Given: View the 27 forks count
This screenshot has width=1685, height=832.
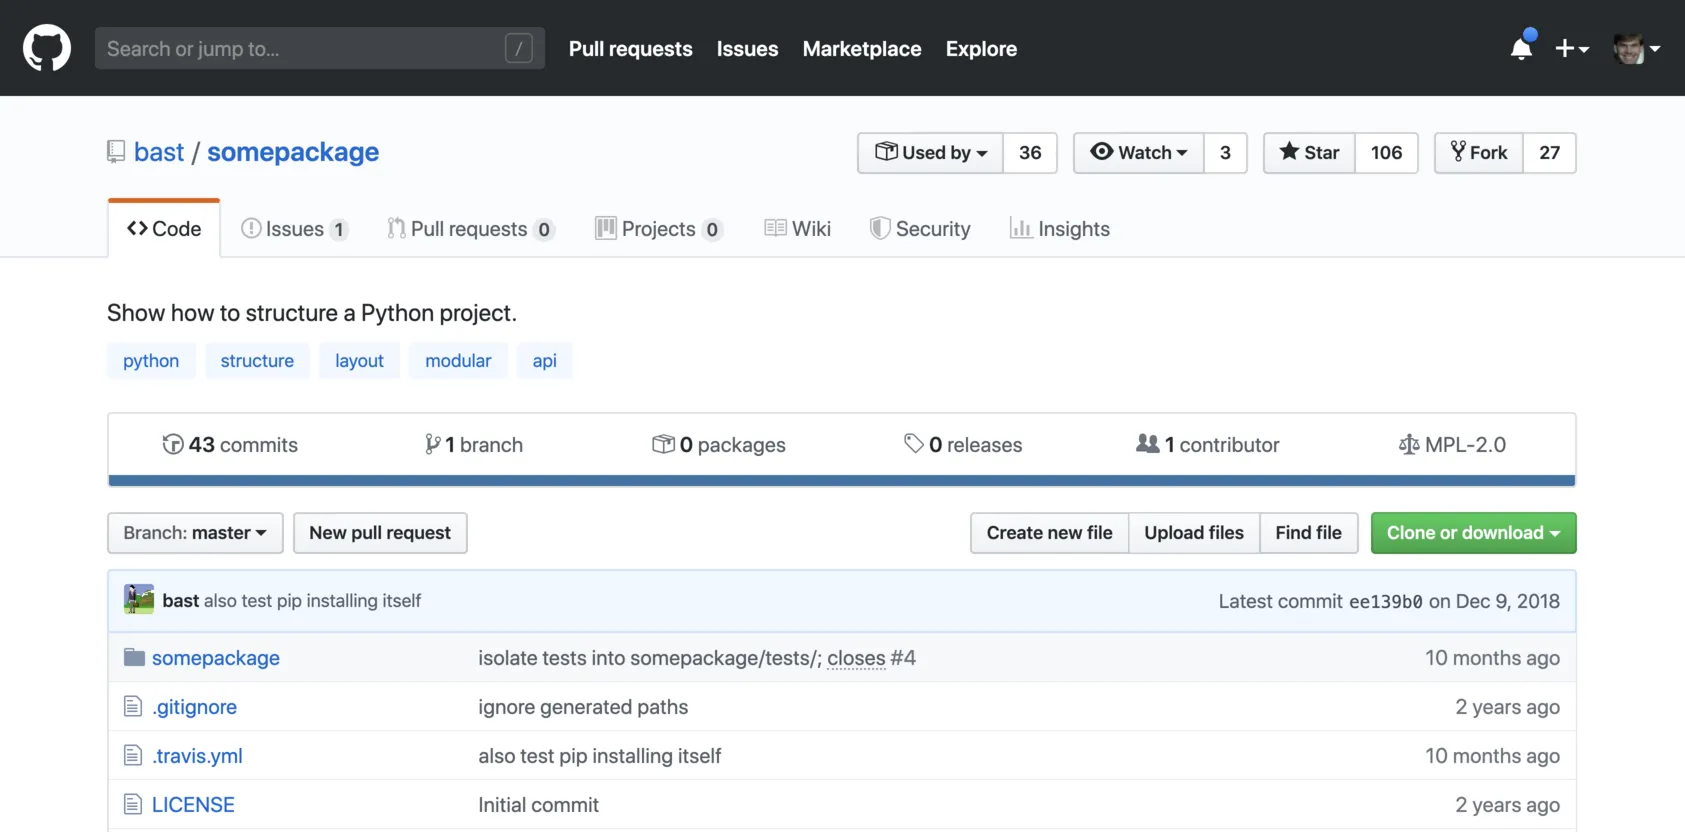Looking at the screenshot, I should (1549, 153).
